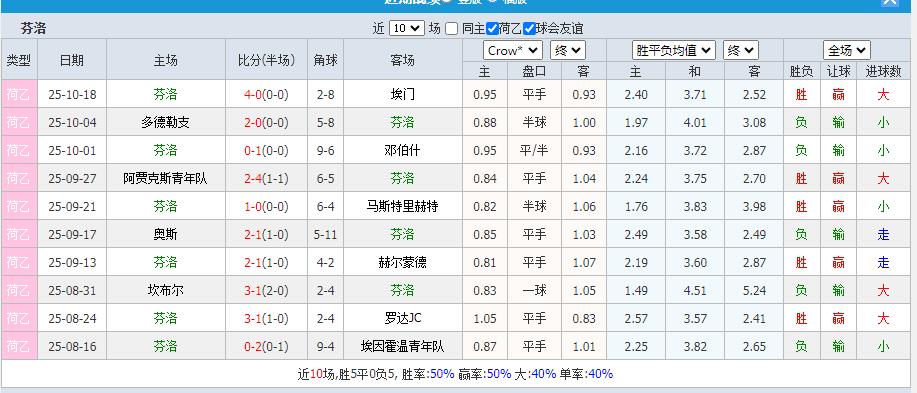Click the 主场 column header

point(166,60)
